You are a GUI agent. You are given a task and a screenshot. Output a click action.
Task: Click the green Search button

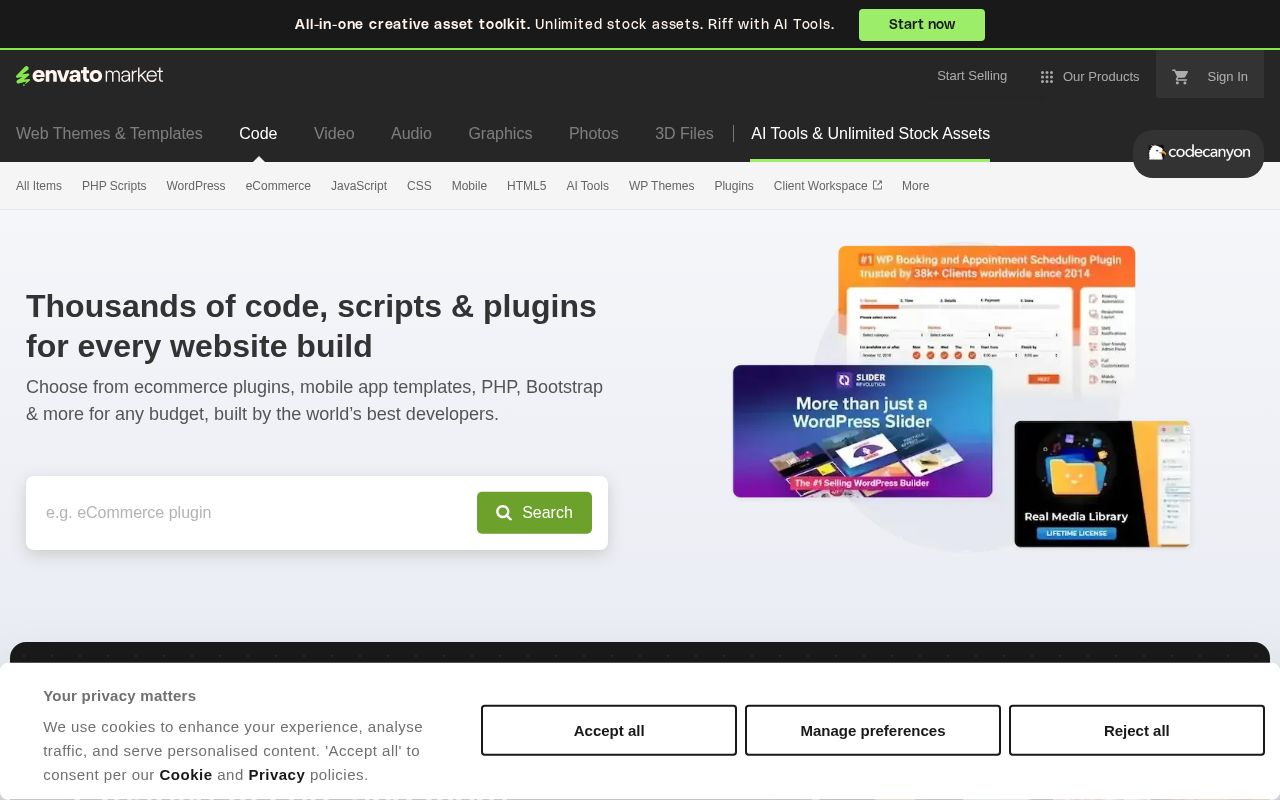pos(534,513)
